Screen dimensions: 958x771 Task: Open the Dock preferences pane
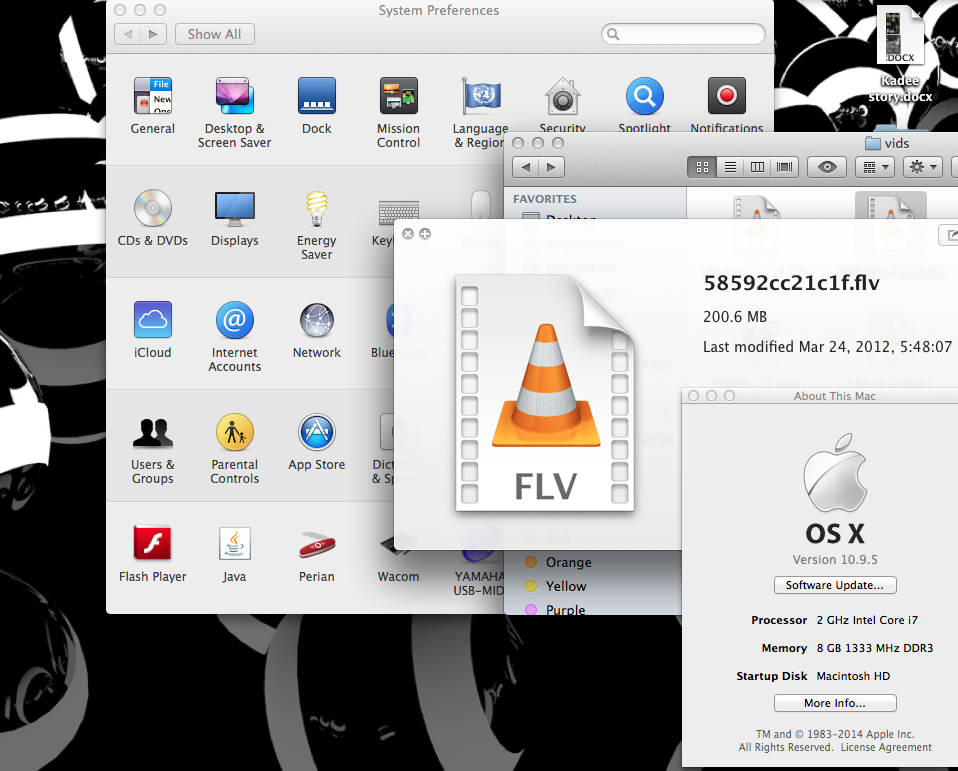(316, 105)
